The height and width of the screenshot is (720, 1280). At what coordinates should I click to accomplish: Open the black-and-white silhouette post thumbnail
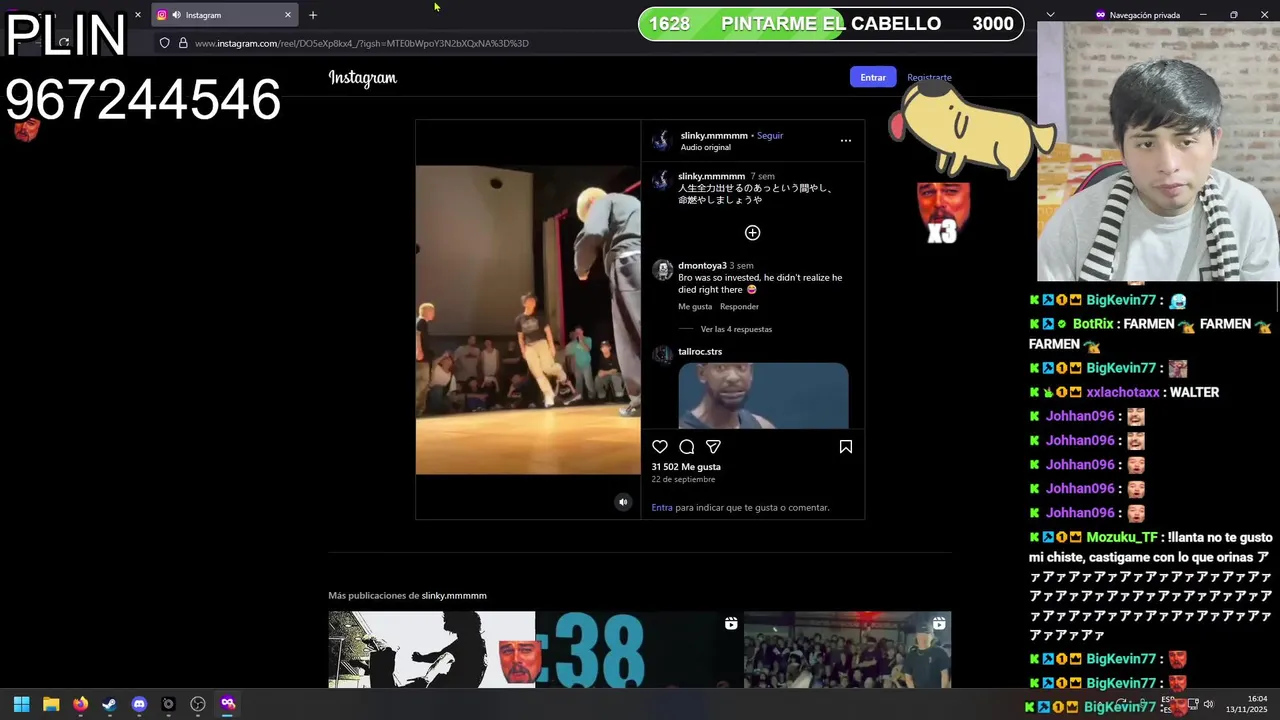pyautogui.click(x=432, y=650)
